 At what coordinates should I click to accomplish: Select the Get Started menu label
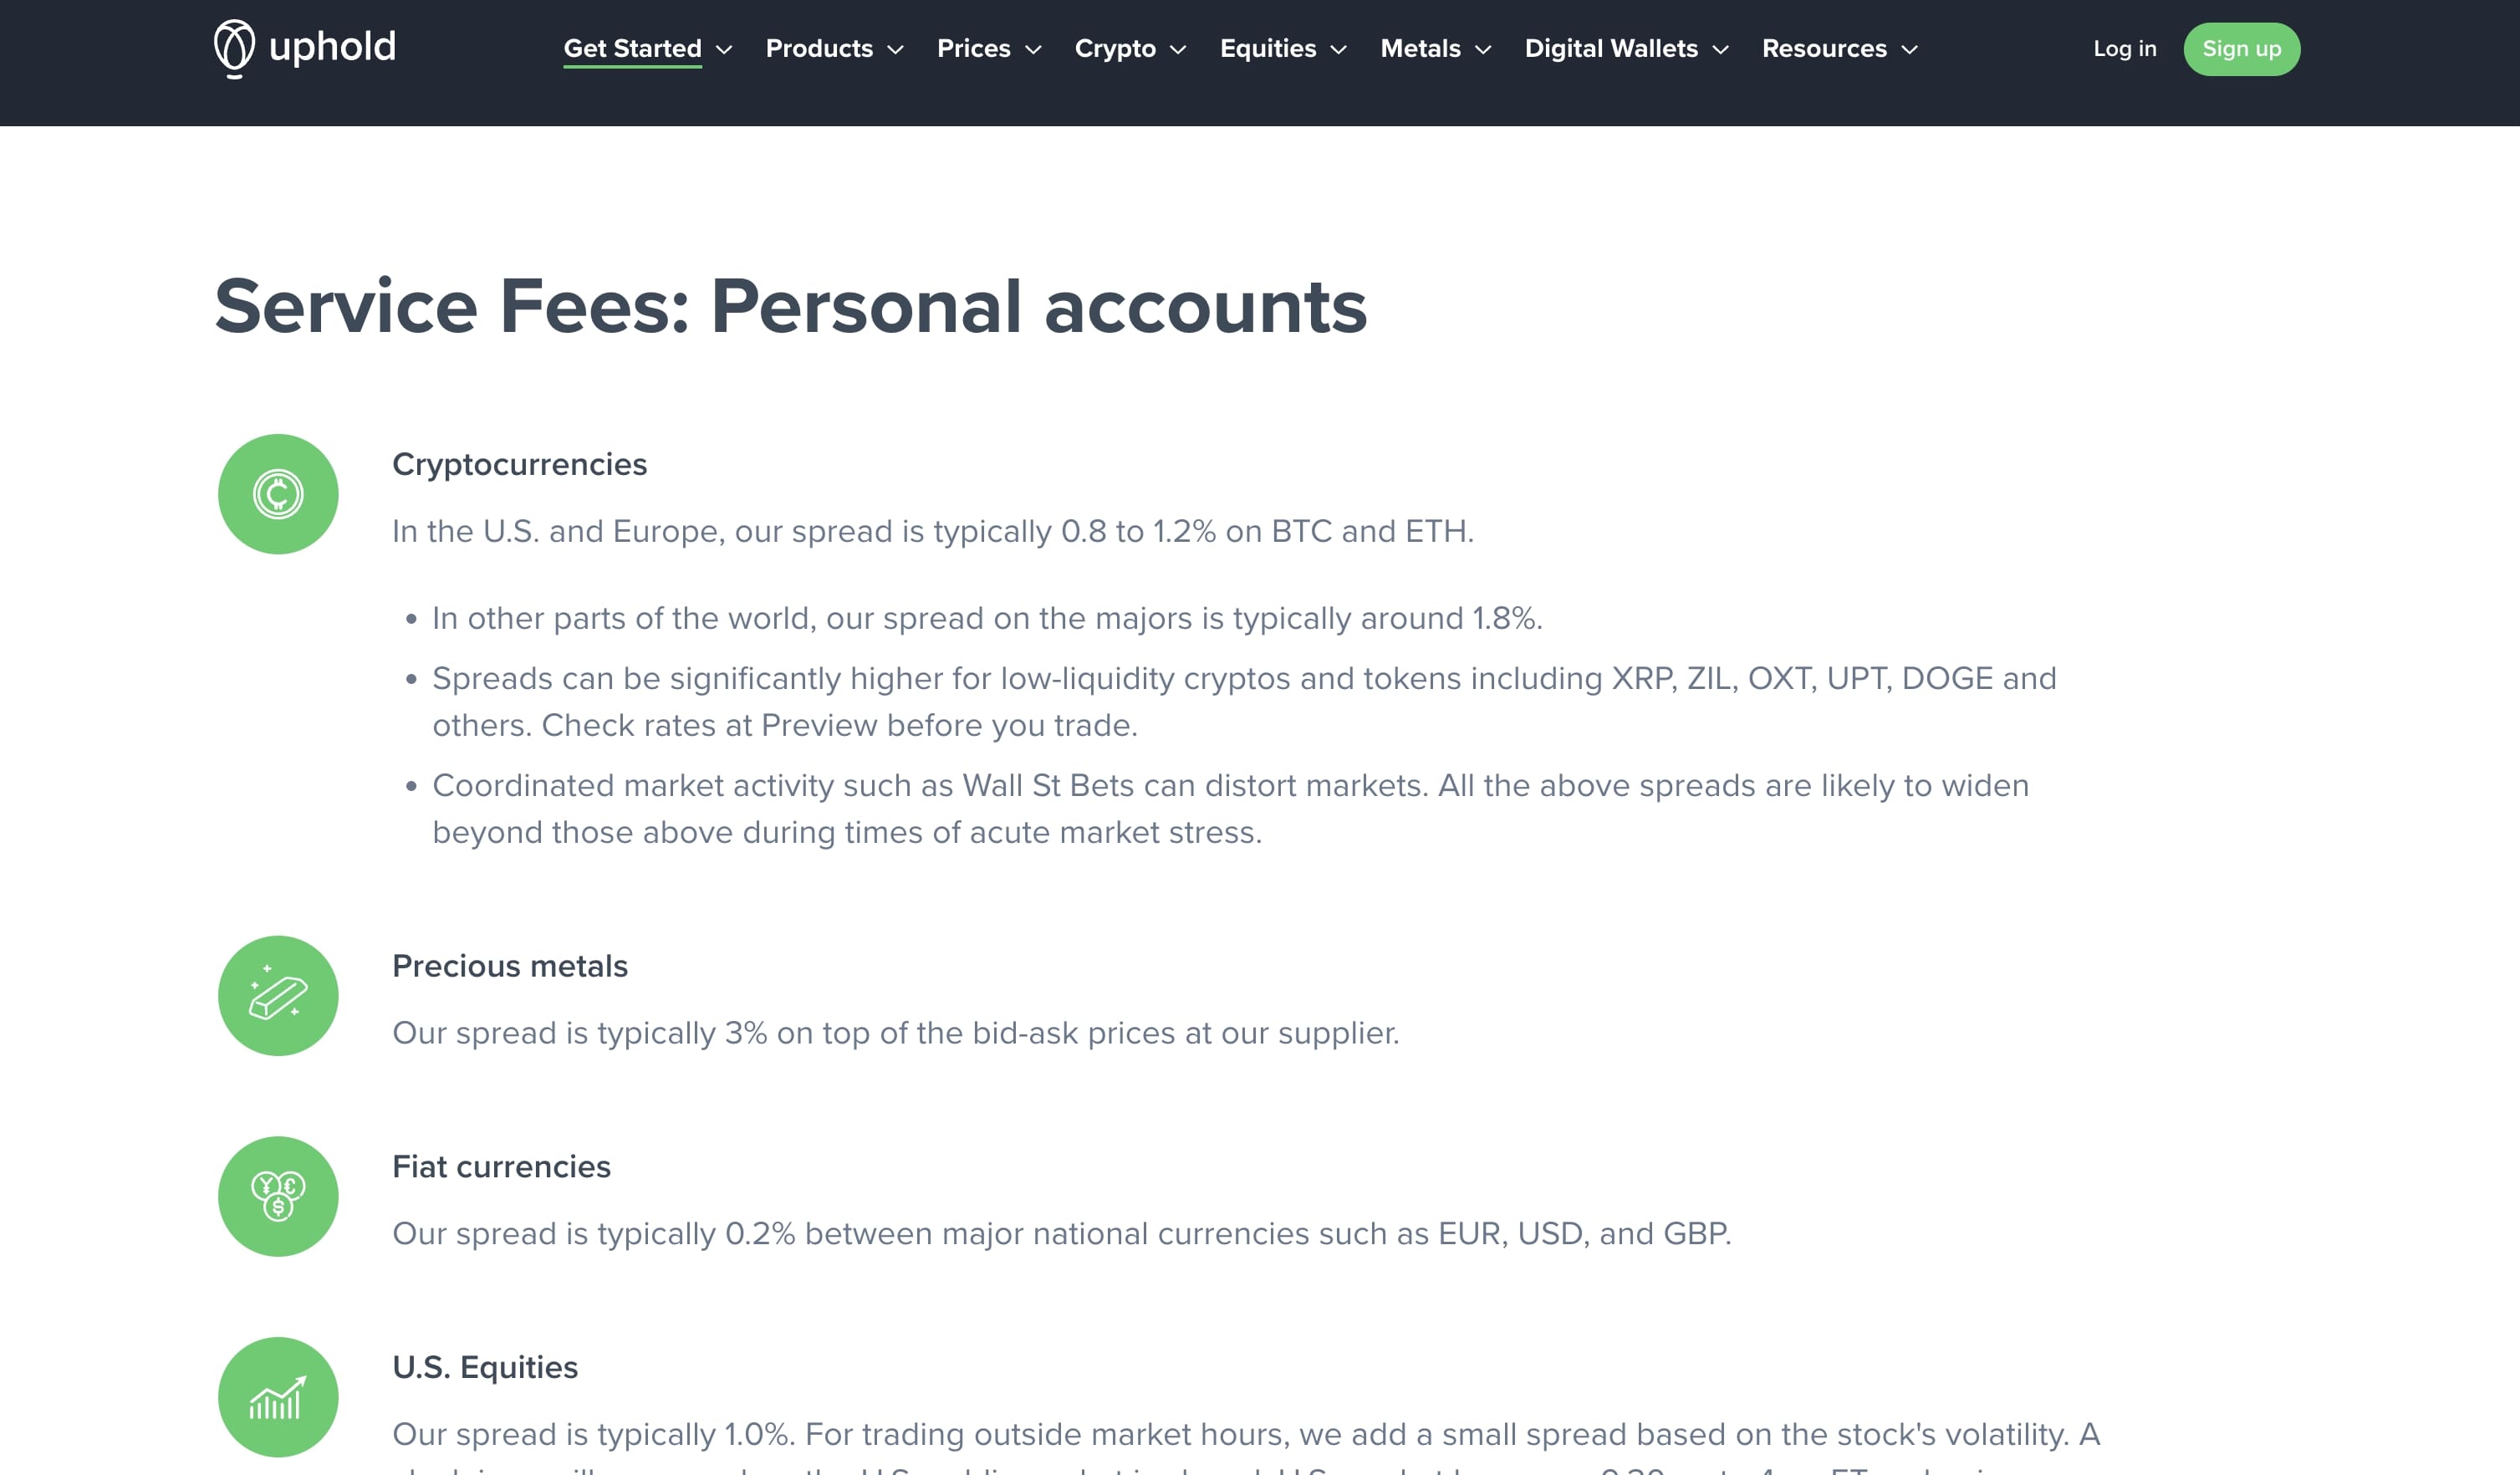632,48
